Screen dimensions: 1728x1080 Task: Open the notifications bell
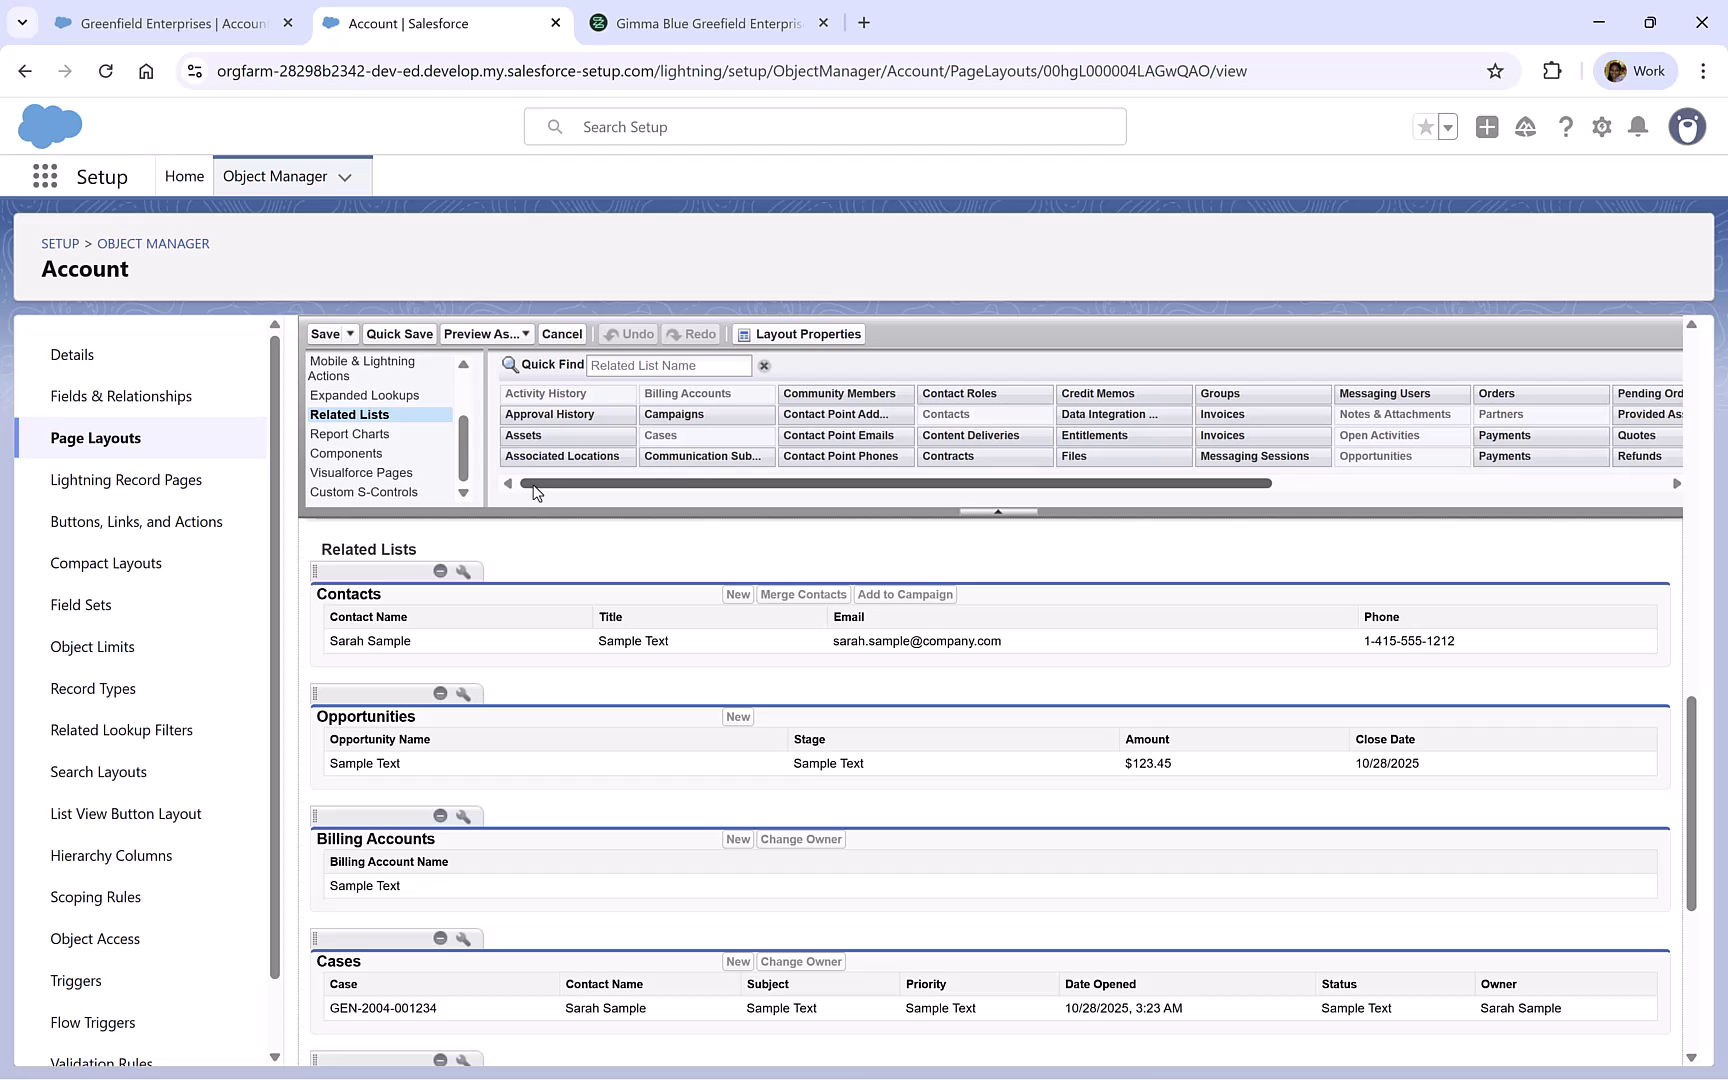click(x=1637, y=127)
